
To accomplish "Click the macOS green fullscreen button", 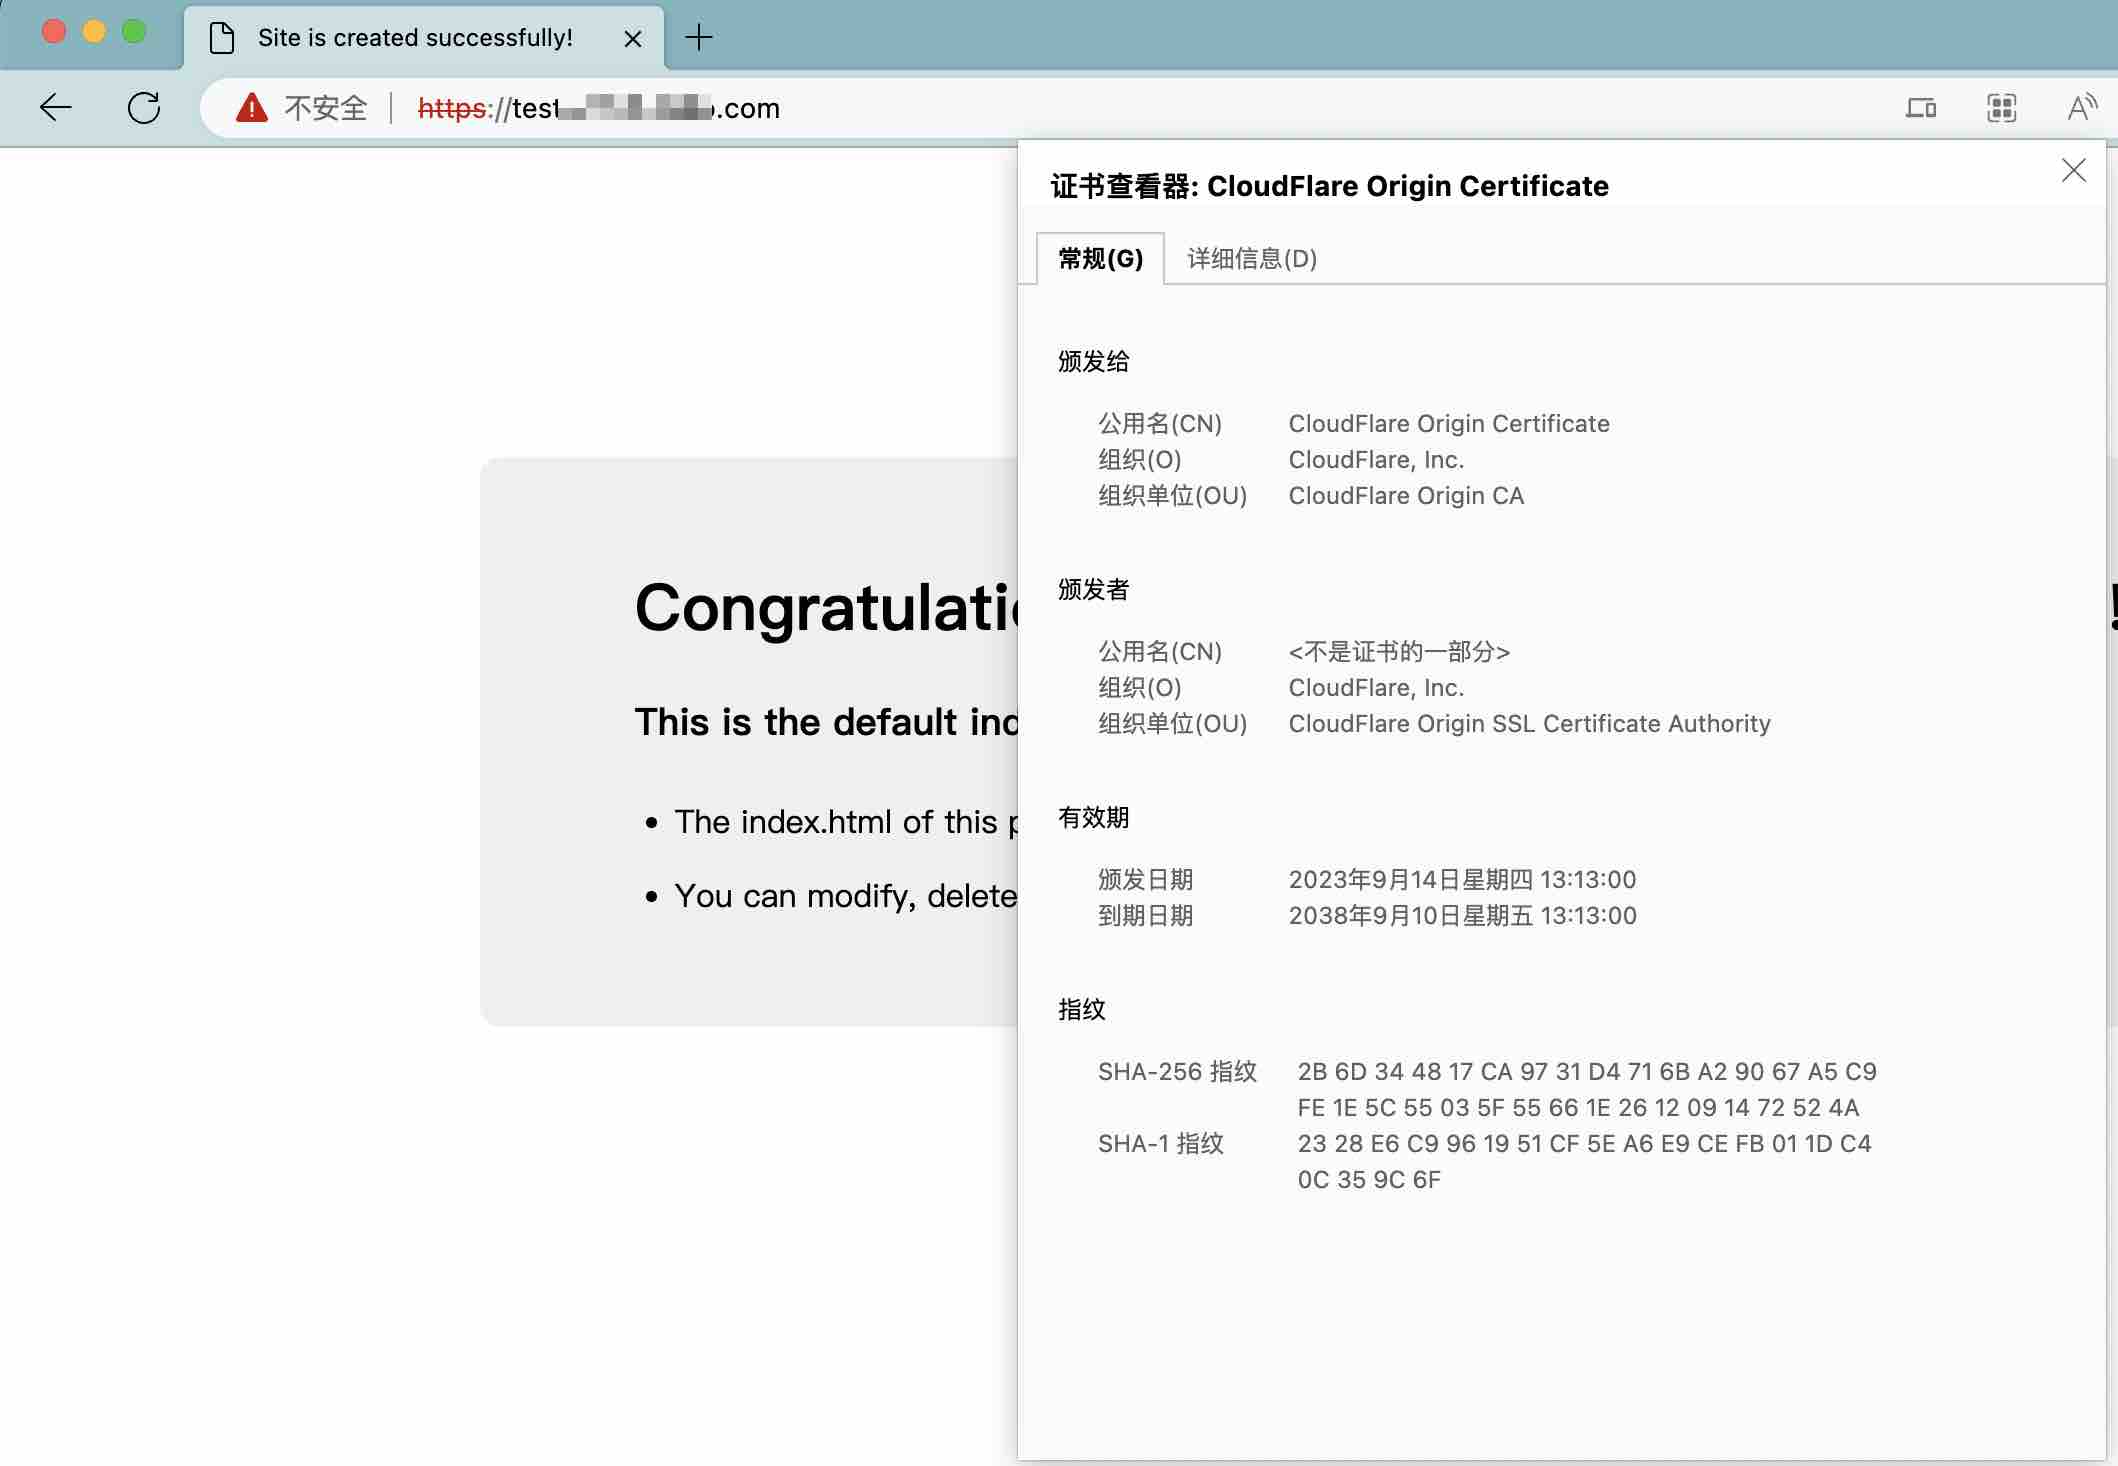I will tap(134, 32).
